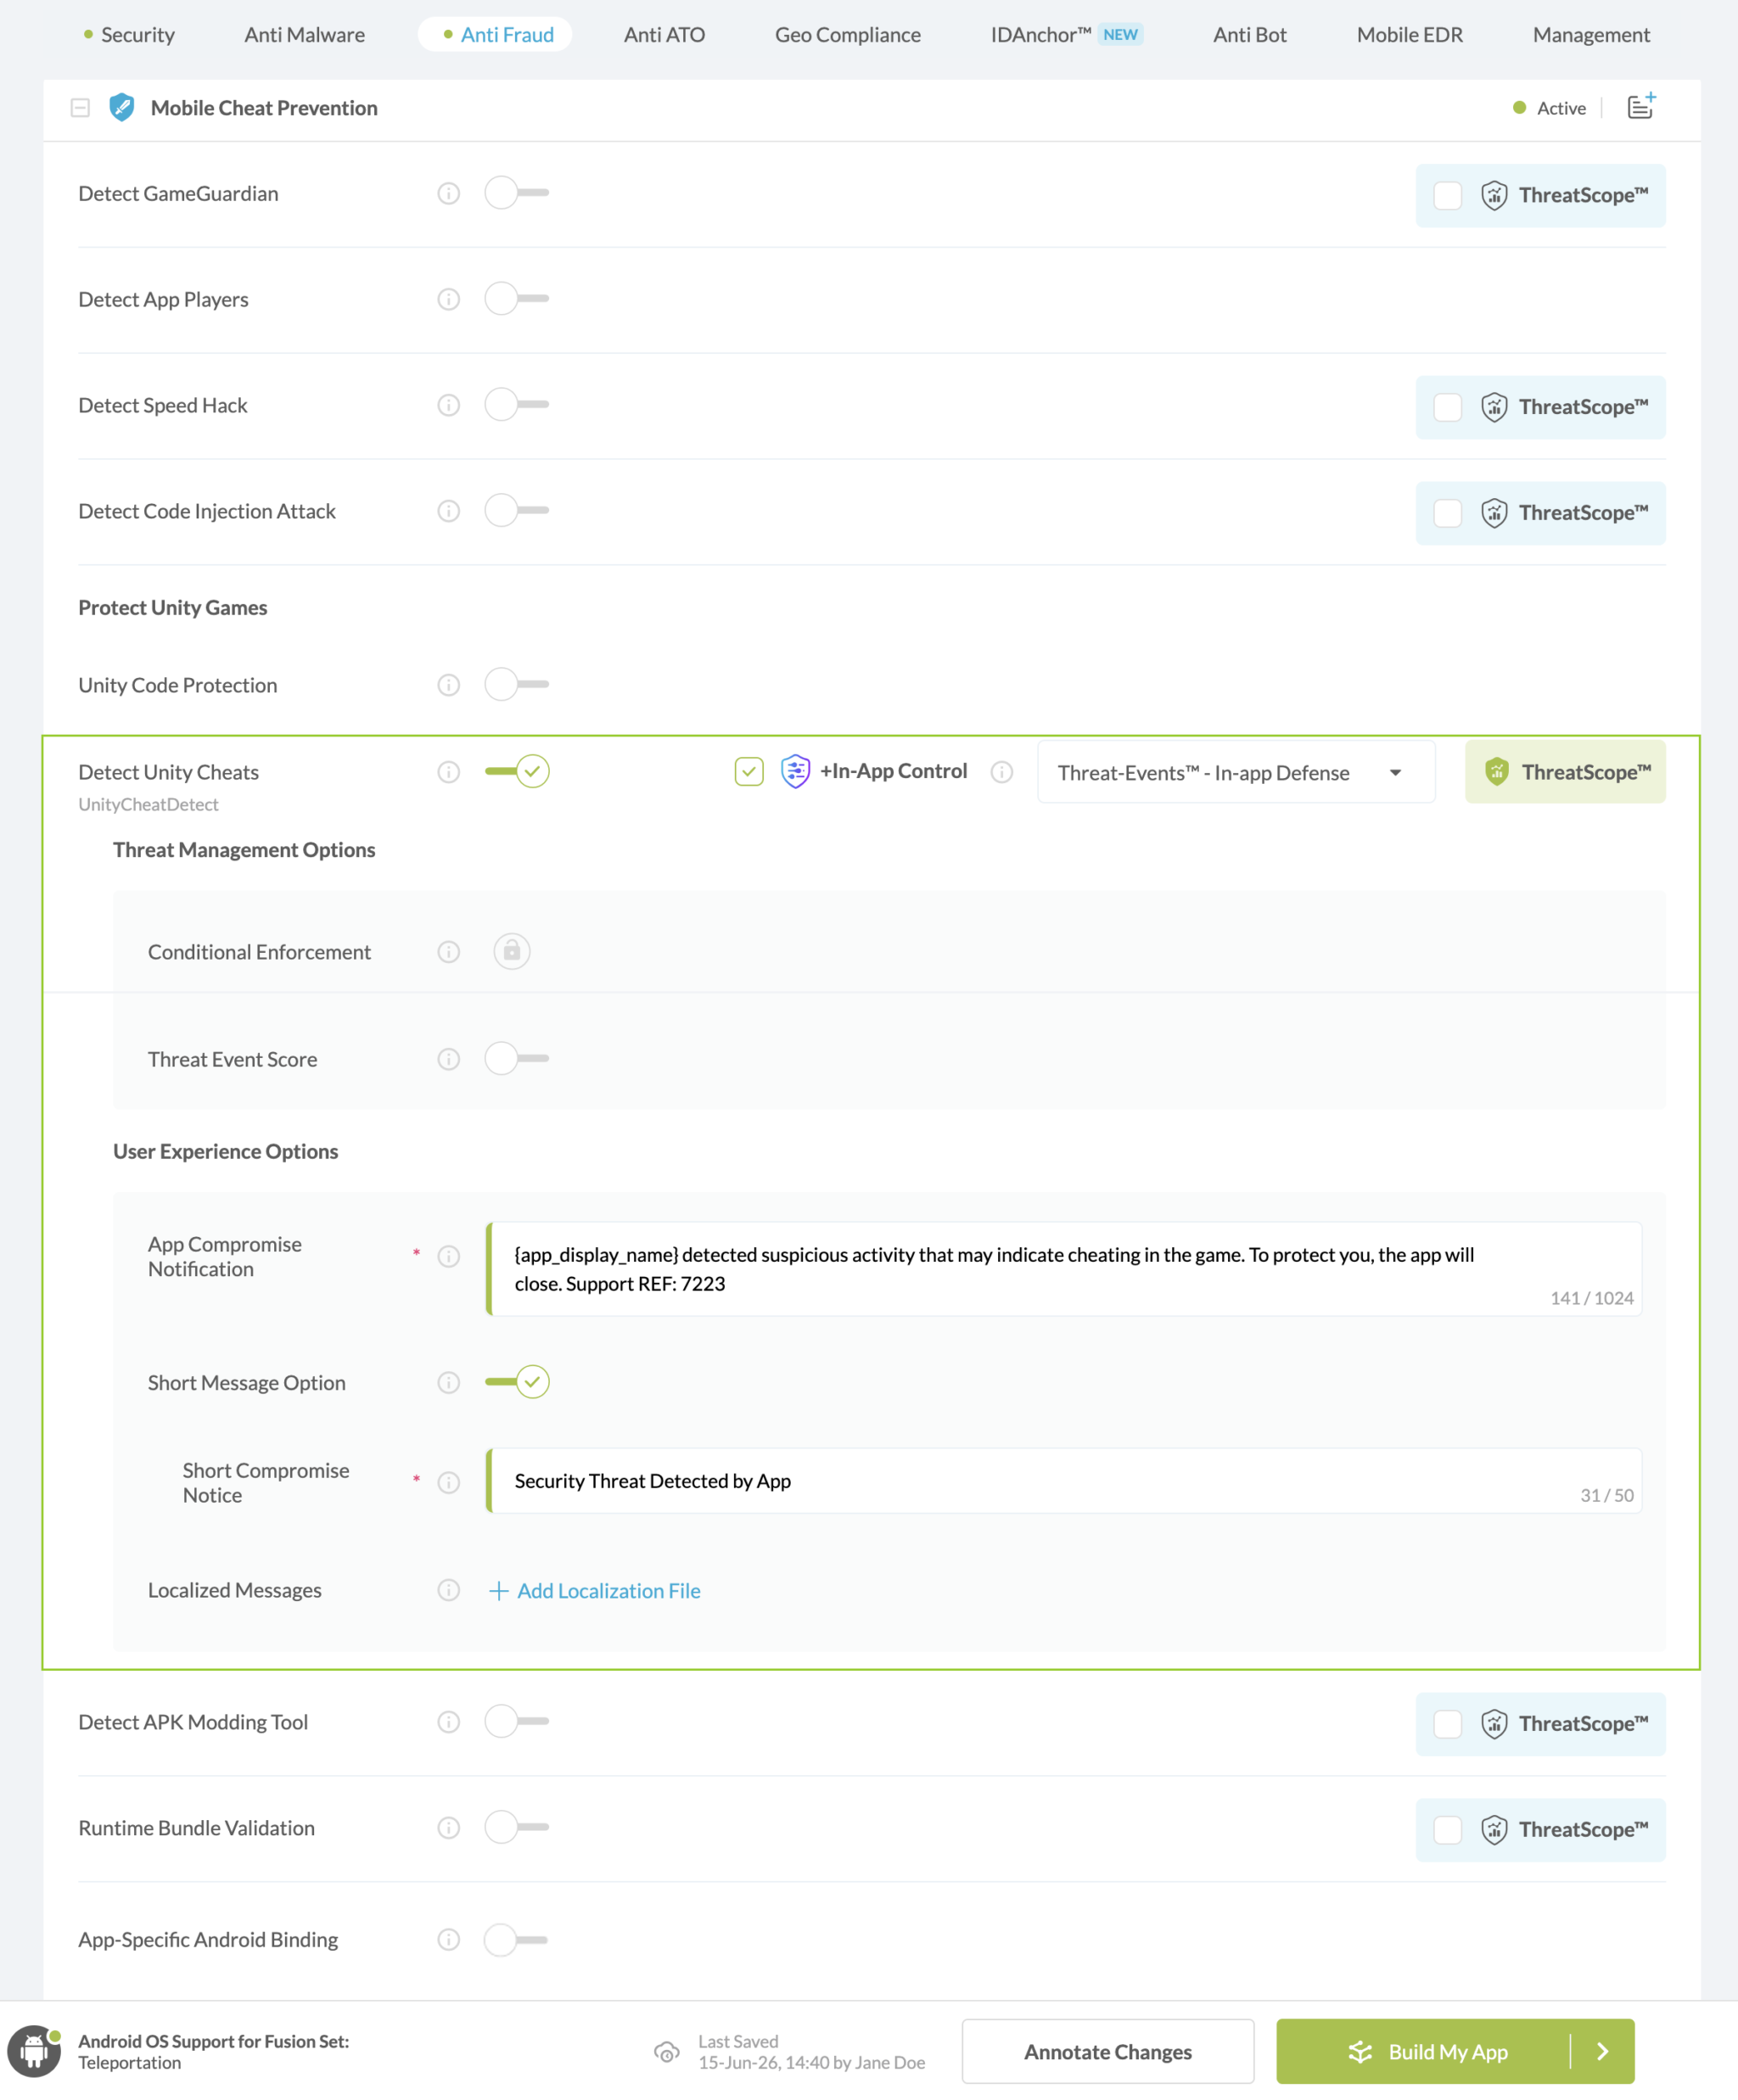Open the Anti Malware tab
This screenshot has height=2100, width=1738.
pos(304,35)
